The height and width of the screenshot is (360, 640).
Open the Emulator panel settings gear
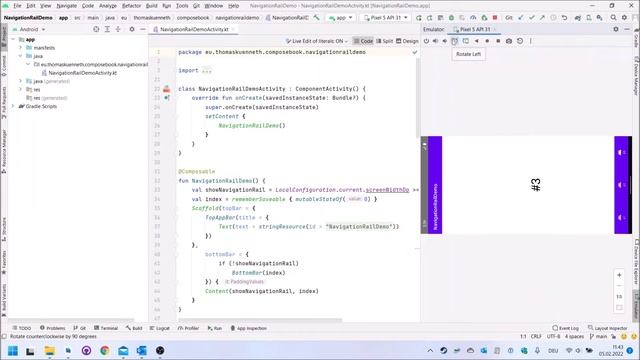pos(616,29)
